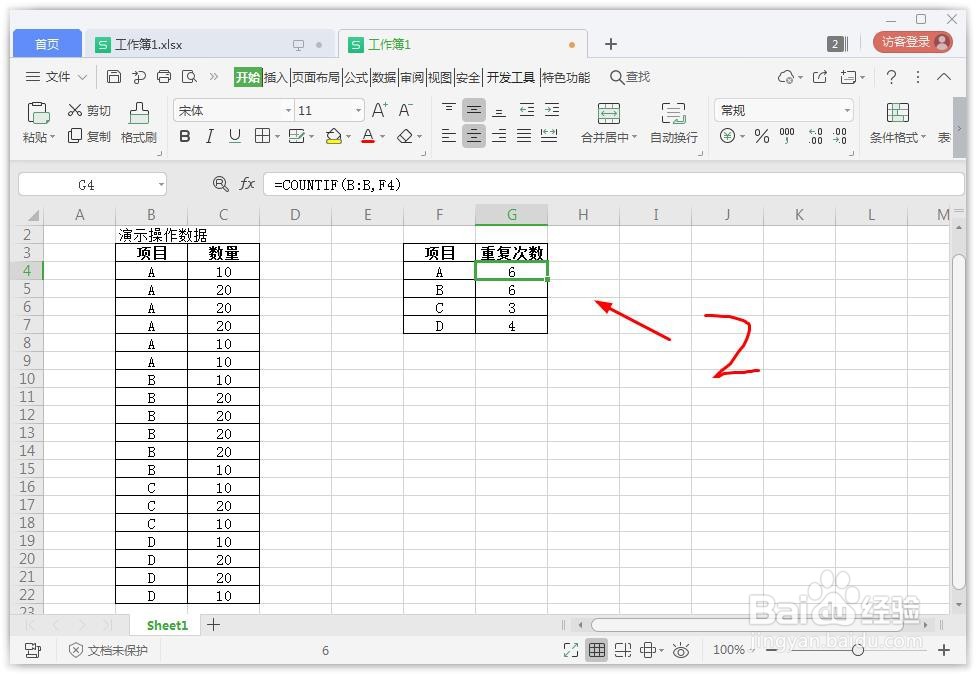
Task: Click the Paste clipboard icon
Action: point(38,113)
